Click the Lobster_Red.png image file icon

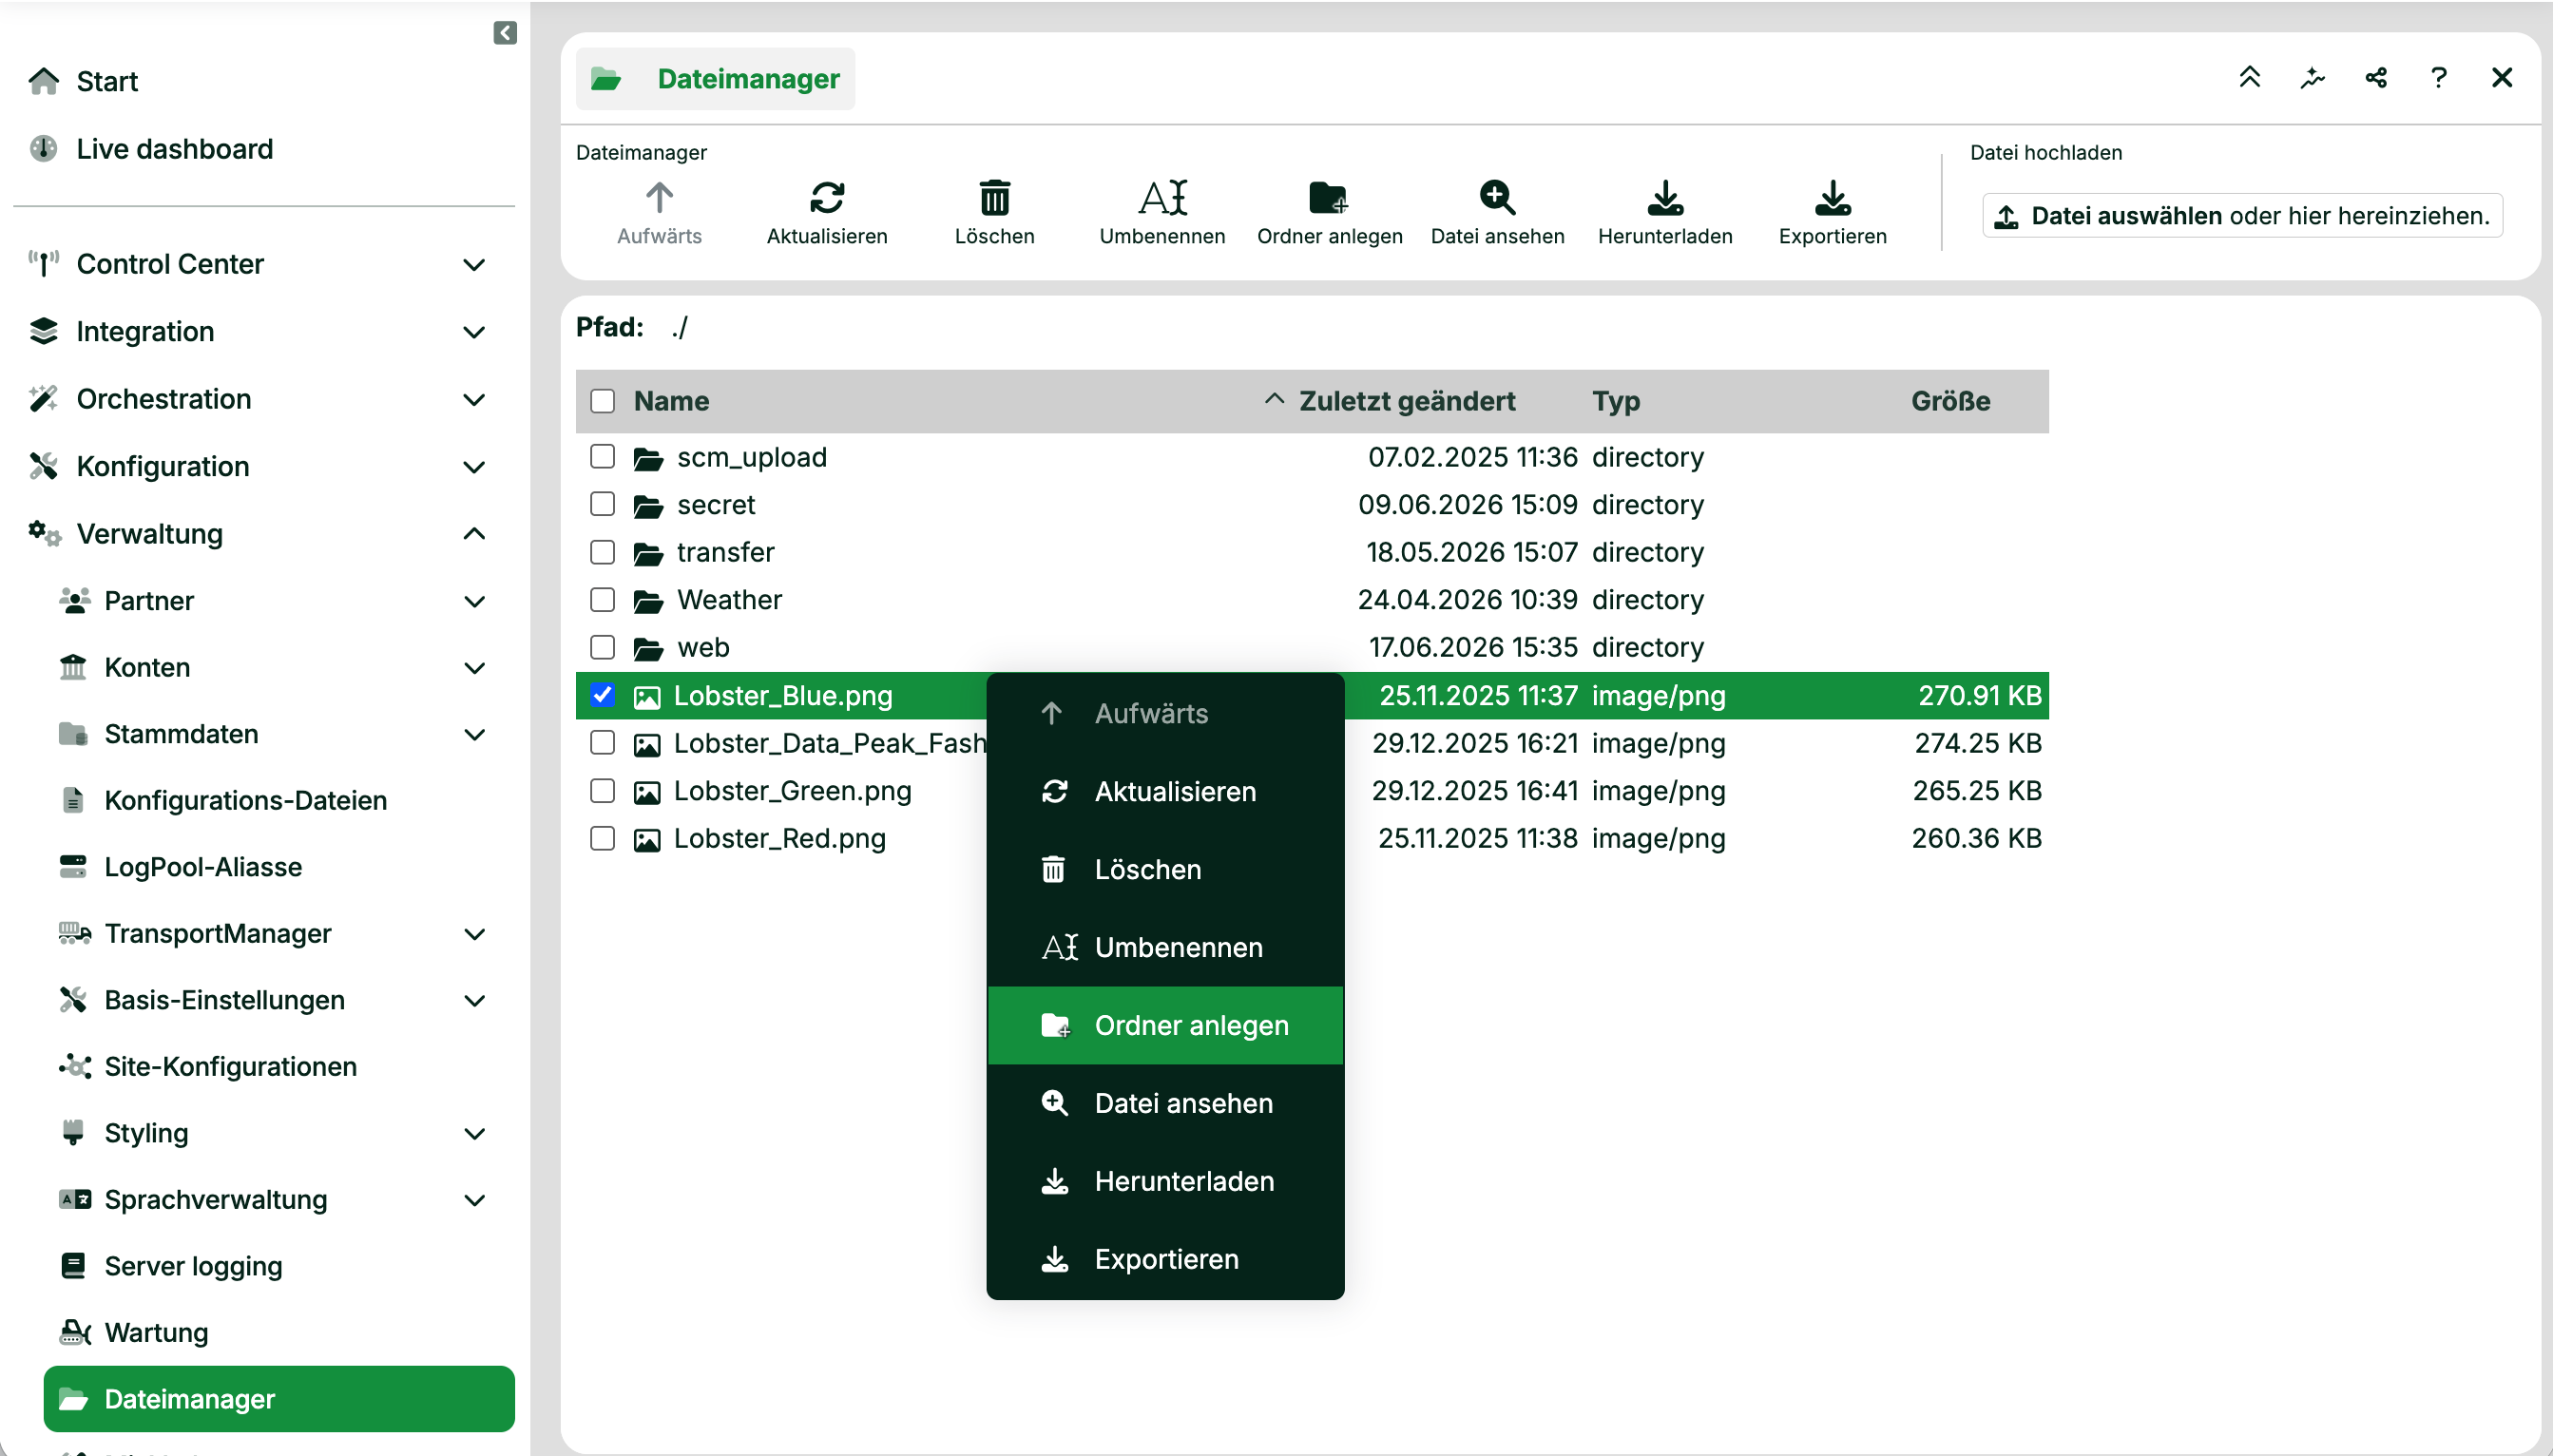click(647, 839)
